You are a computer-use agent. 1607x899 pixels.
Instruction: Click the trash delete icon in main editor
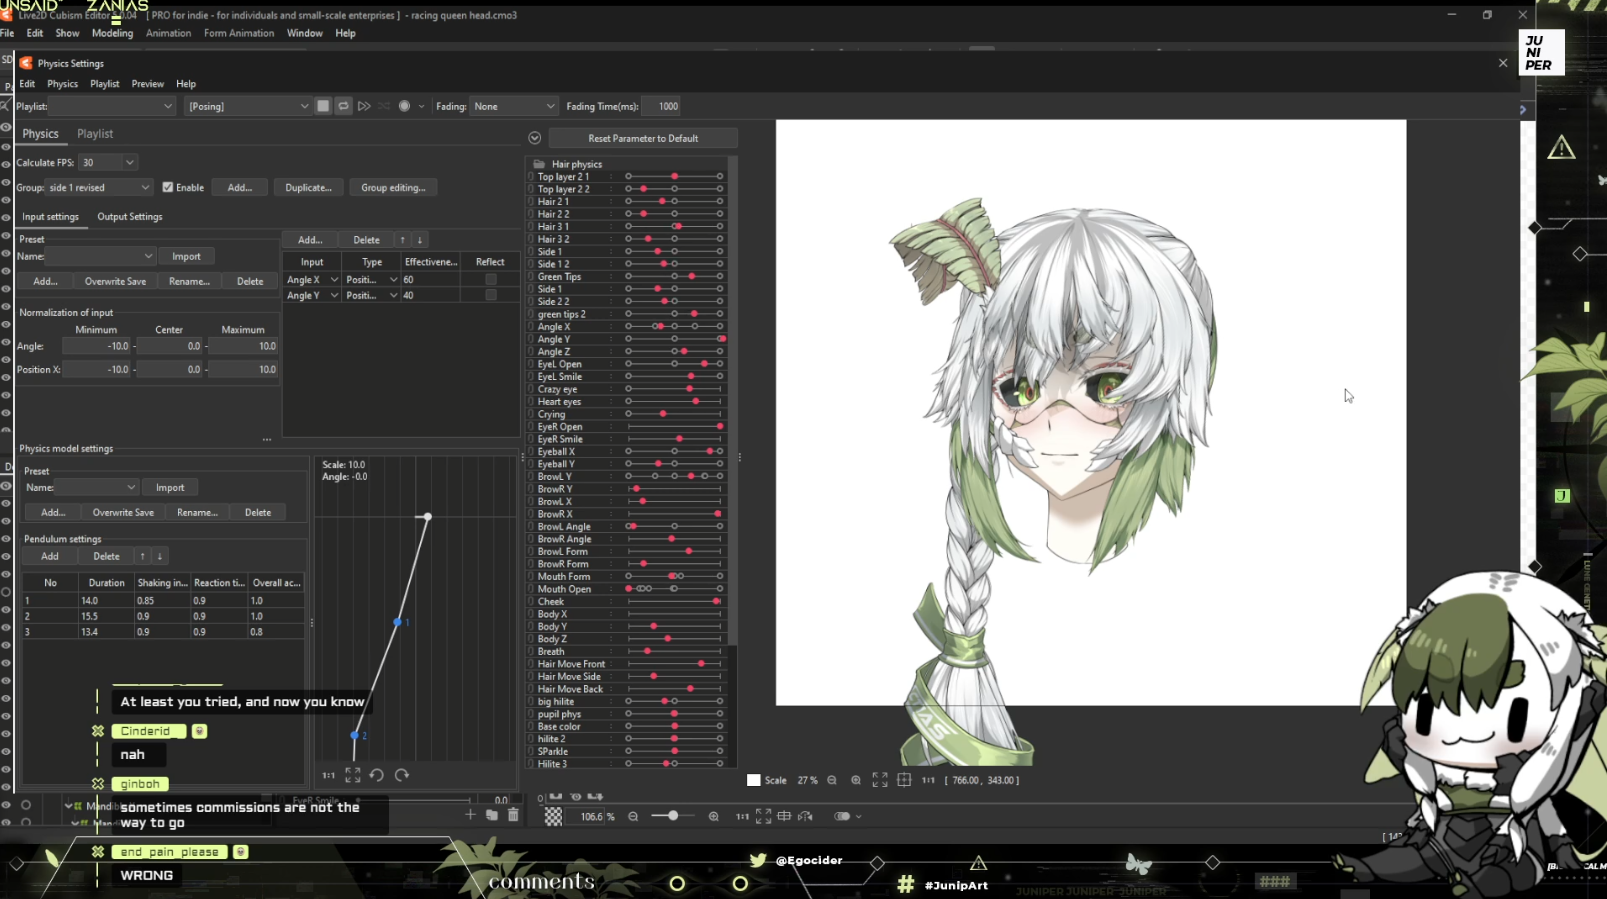click(513, 815)
